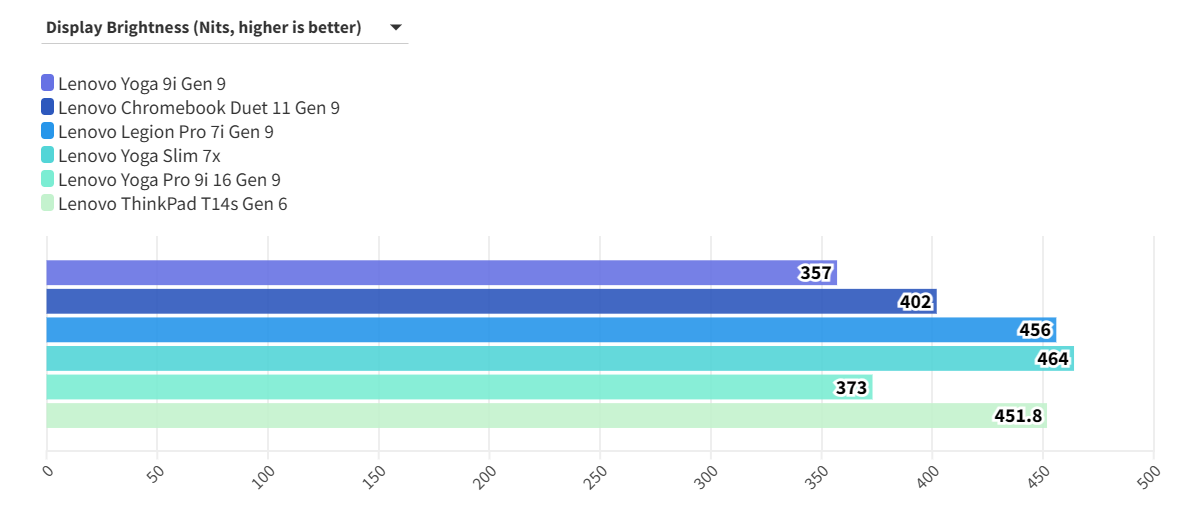Image resolution: width=1198 pixels, height=511 pixels.
Task: Click the ThinkPad T14s Gen 6 legend swatch
Action: click(x=48, y=203)
